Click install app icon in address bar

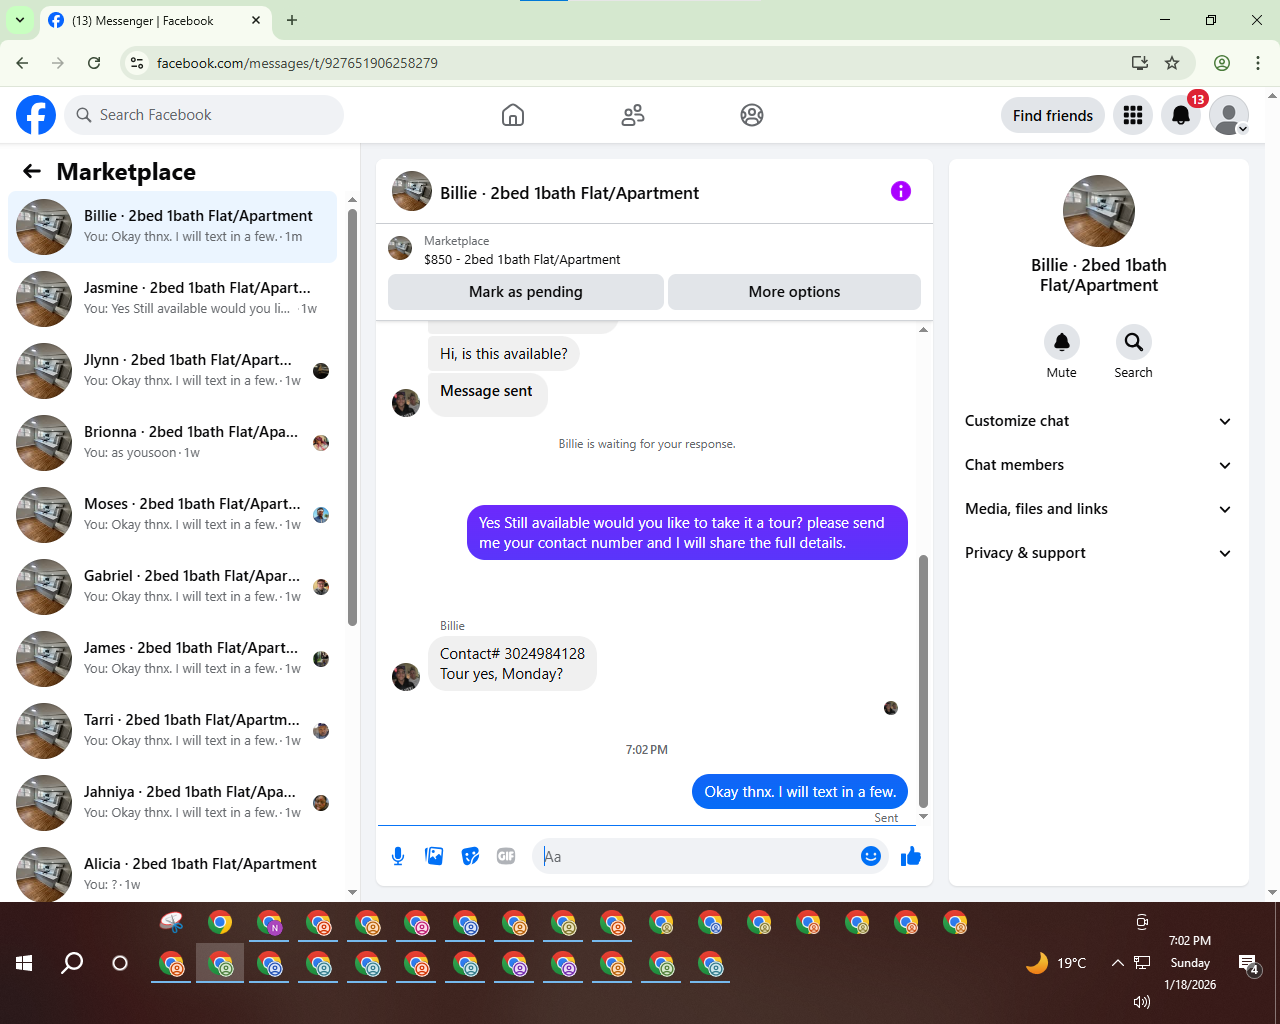(x=1140, y=63)
